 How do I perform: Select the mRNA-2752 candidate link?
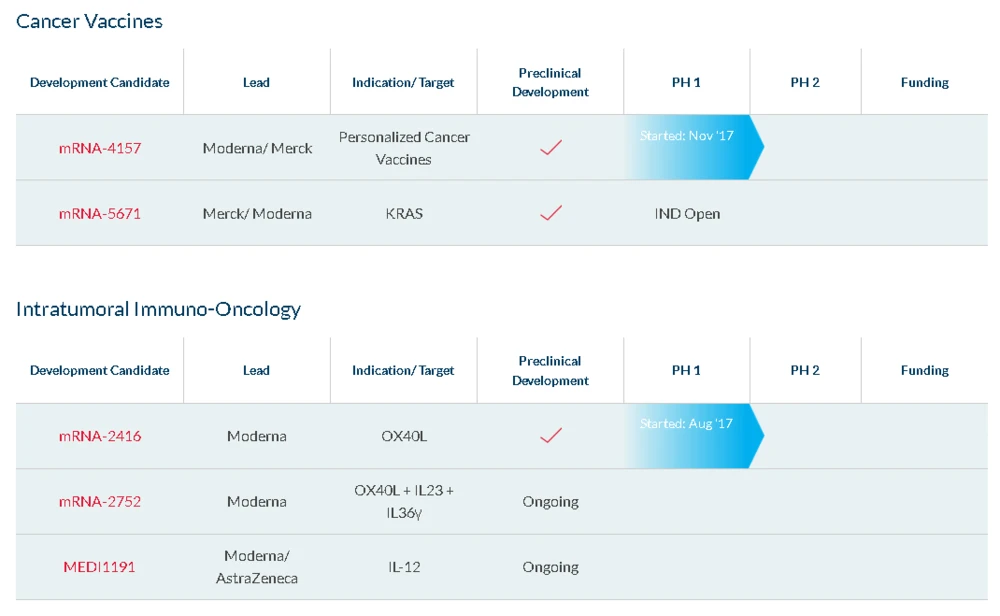pos(99,501)
